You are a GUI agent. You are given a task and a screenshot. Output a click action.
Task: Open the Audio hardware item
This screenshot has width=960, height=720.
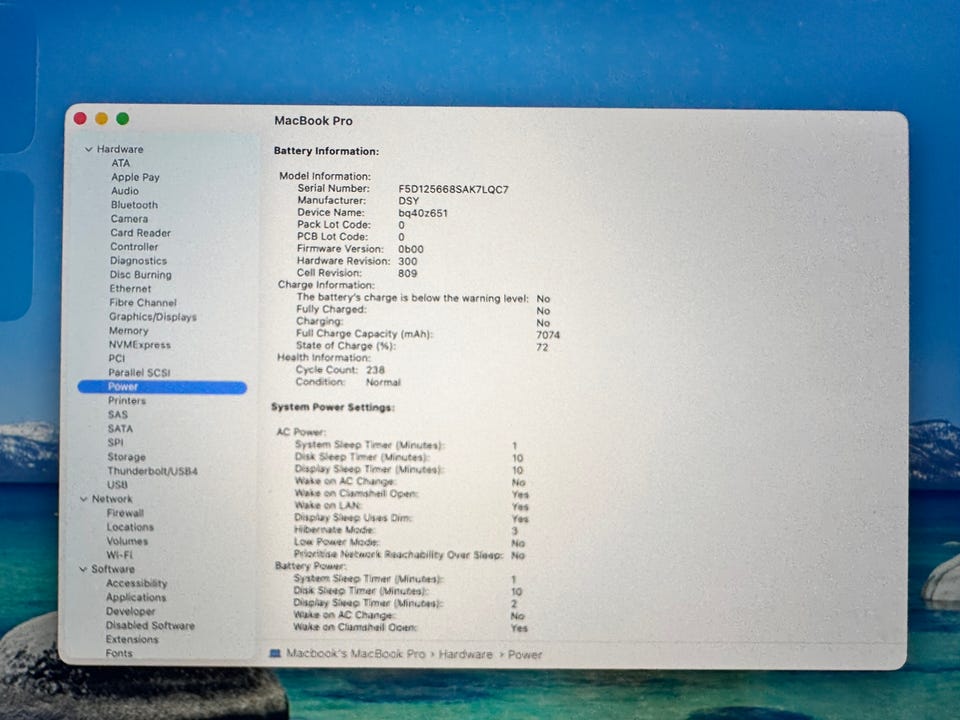[x=124, y=191]
